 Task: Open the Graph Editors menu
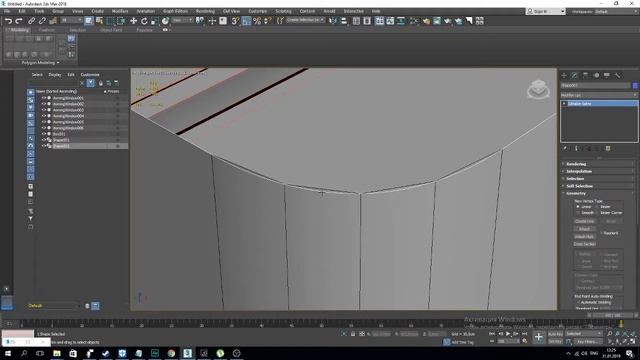(x=175, y=11)
